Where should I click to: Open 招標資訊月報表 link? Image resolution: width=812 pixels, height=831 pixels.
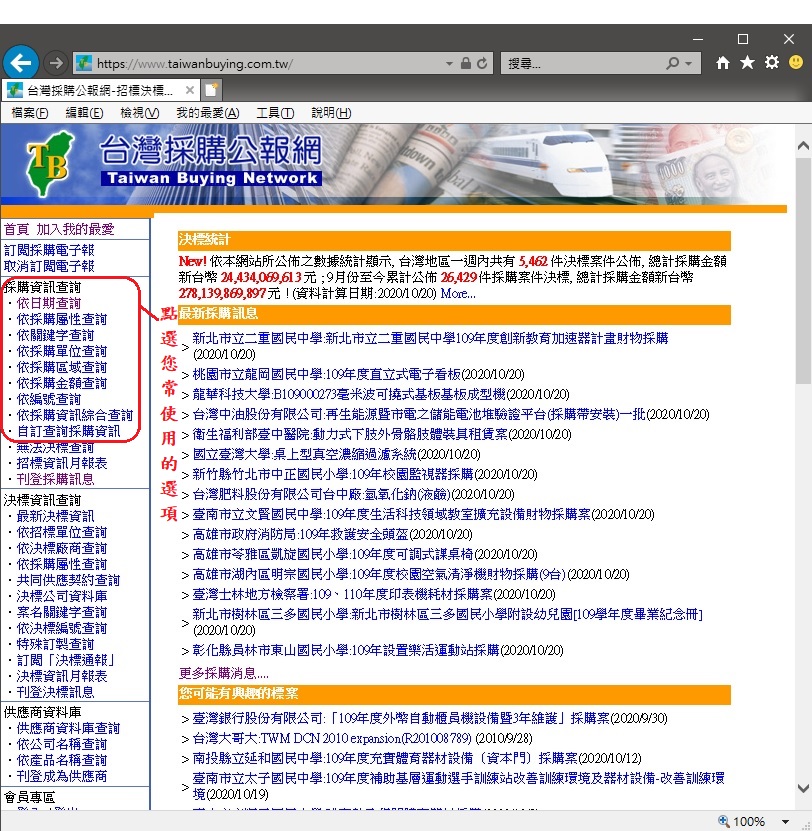click(x=61, y=463)
